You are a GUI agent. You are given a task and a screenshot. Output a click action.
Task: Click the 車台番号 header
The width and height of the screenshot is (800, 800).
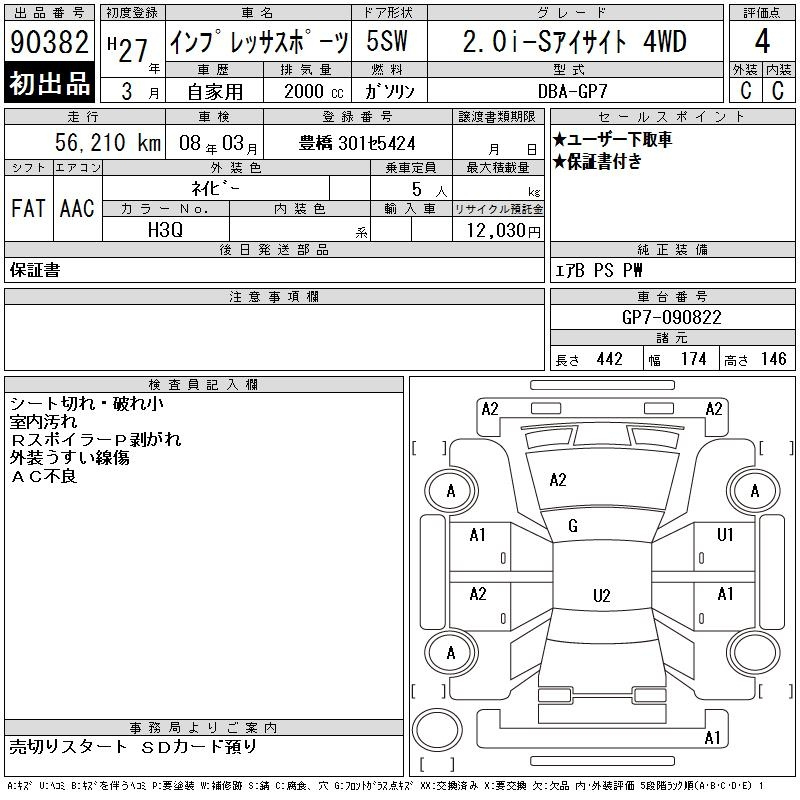click(x=672, y=297)
